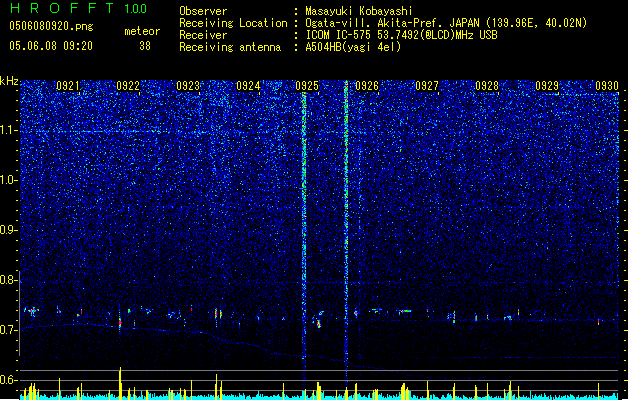Click the Receiving Location label
The image size is (629, 400).
click(x=233, y=23)
